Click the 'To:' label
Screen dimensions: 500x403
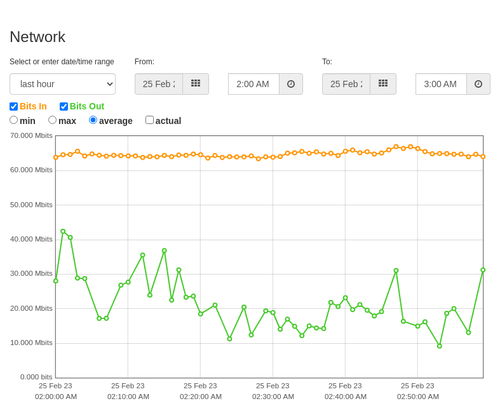[x=327, y=62]
